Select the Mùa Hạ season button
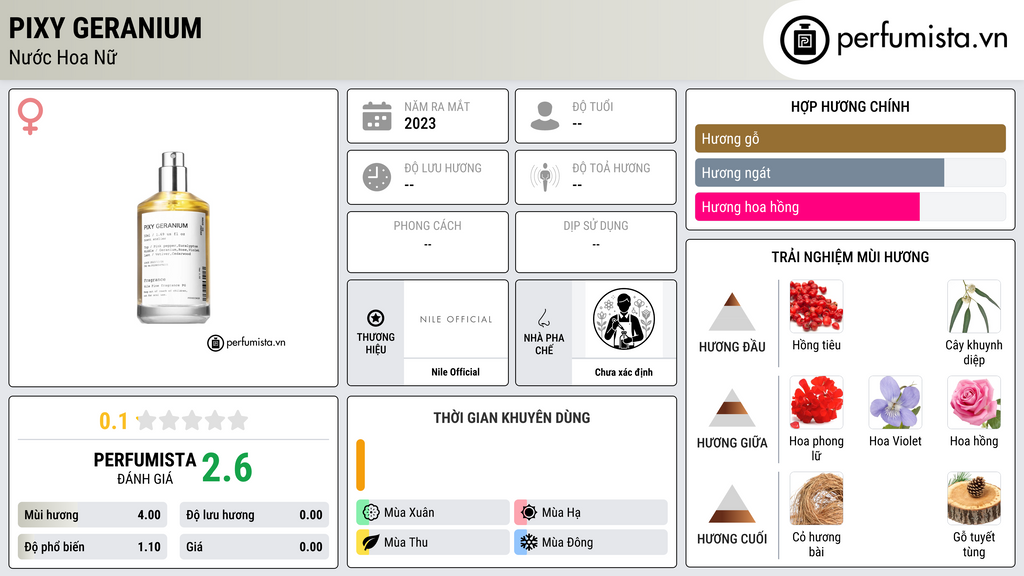This screenshot has height=576, width=1024. coord(591,512)
